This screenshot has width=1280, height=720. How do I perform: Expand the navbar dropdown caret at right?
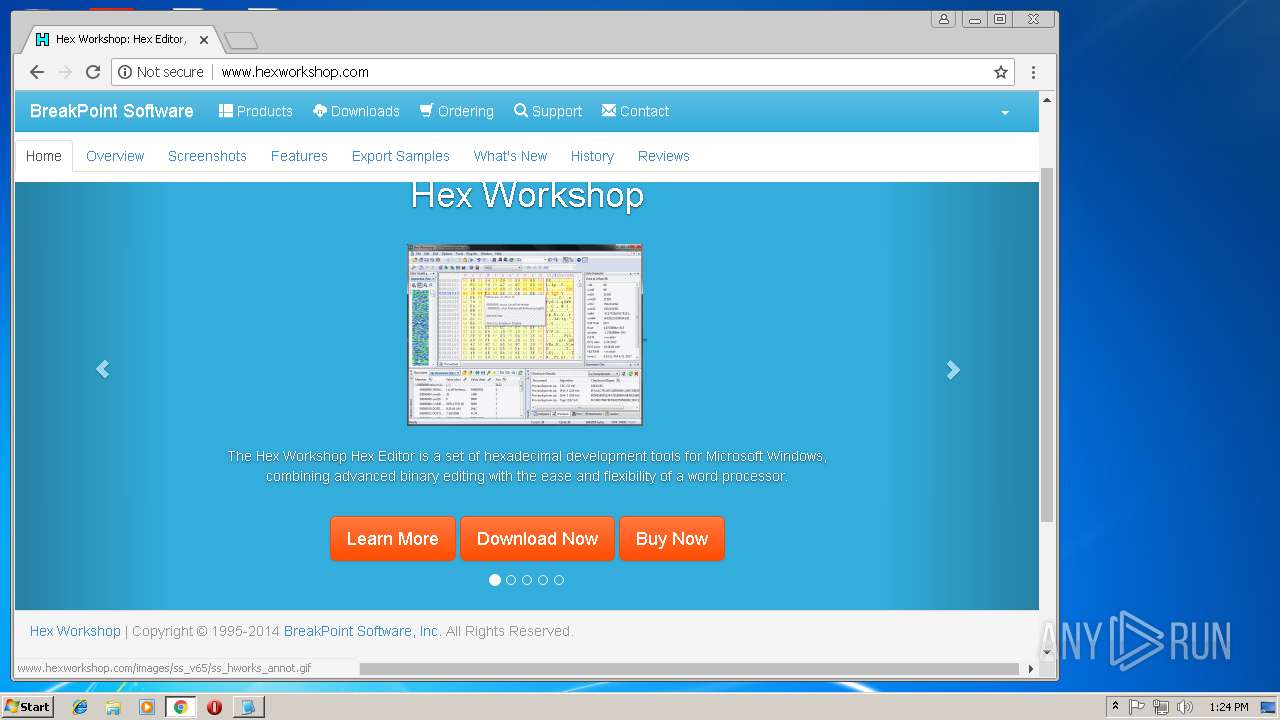tap(1005, 113)
